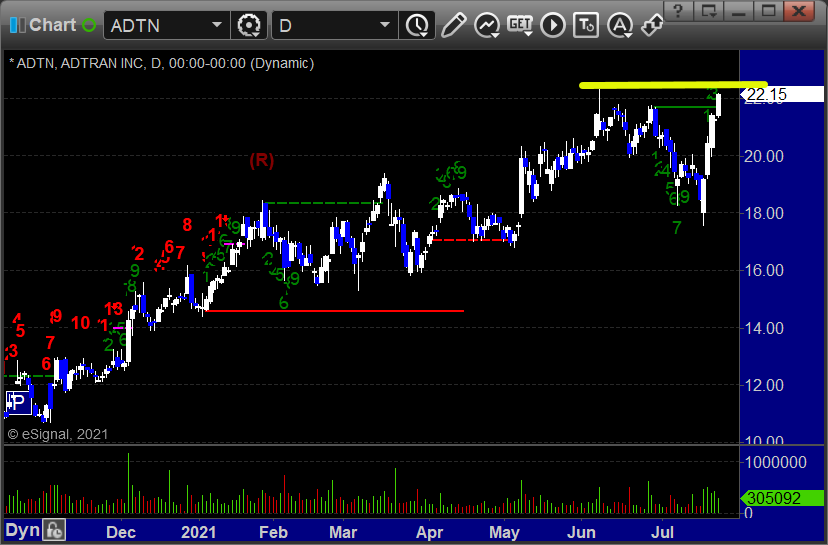Open the ADTN symbol dropdown
828x545 pixels.
[217, 25]
